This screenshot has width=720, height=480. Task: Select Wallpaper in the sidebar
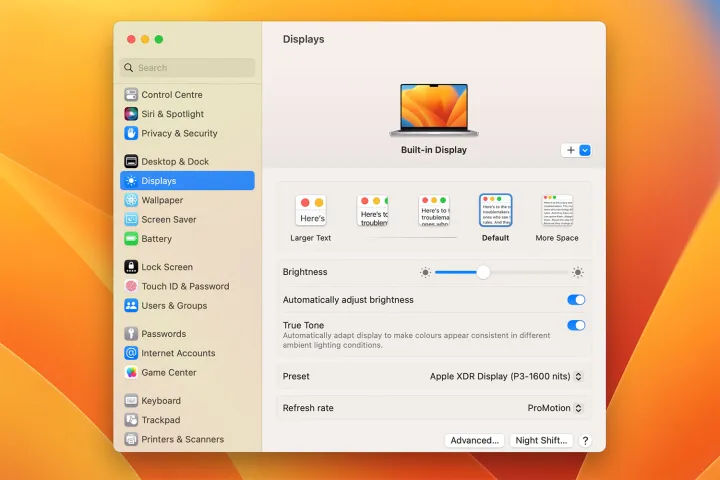(187, 200)
